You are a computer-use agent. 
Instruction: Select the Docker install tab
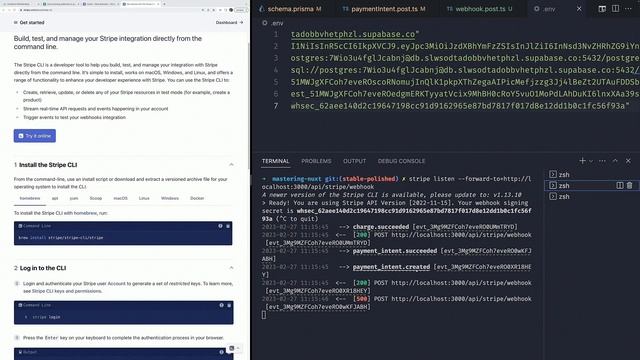[197, 198]
